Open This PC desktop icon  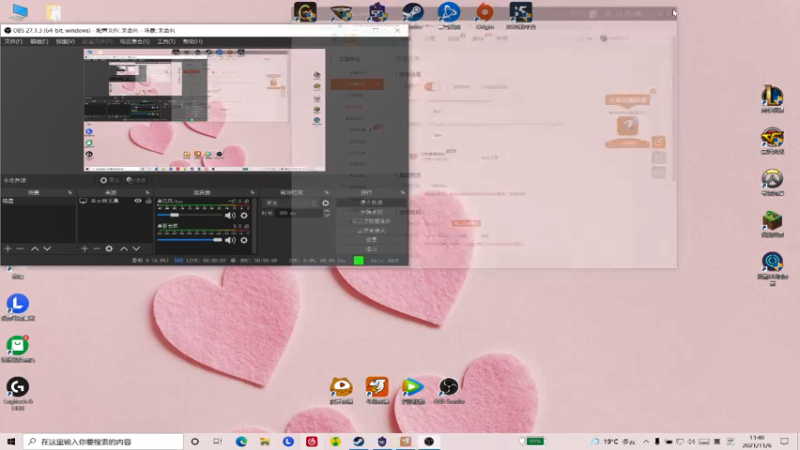[19, 12]
